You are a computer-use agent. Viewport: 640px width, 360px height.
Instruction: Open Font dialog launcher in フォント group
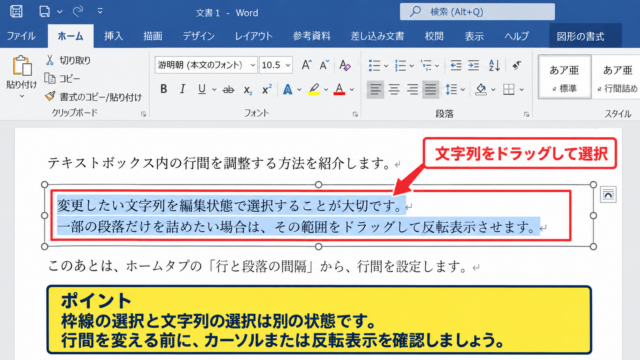point(355,114)
